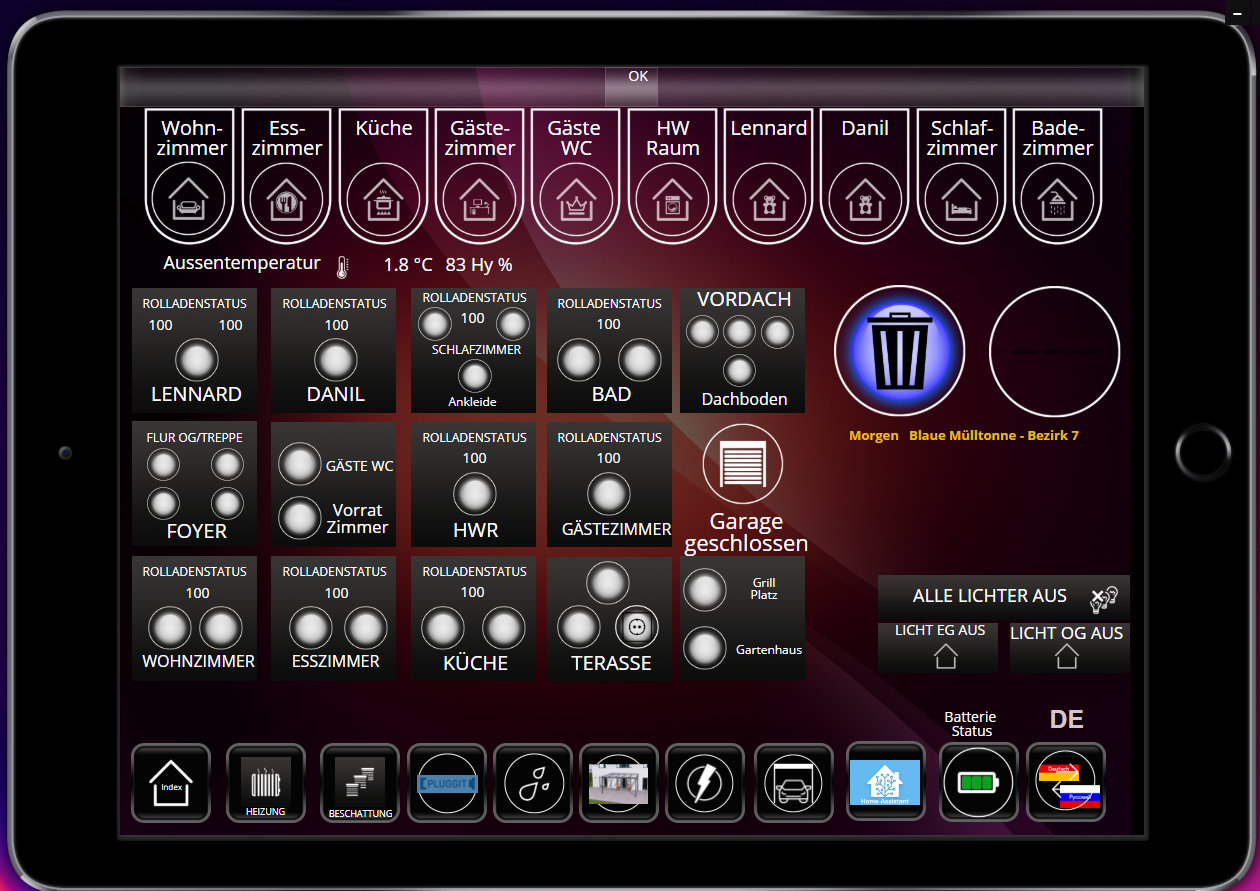This screenshot has width=1260, height=891.
Task: Toggle the Lennard room light
Action: click(x=196, y=359)
